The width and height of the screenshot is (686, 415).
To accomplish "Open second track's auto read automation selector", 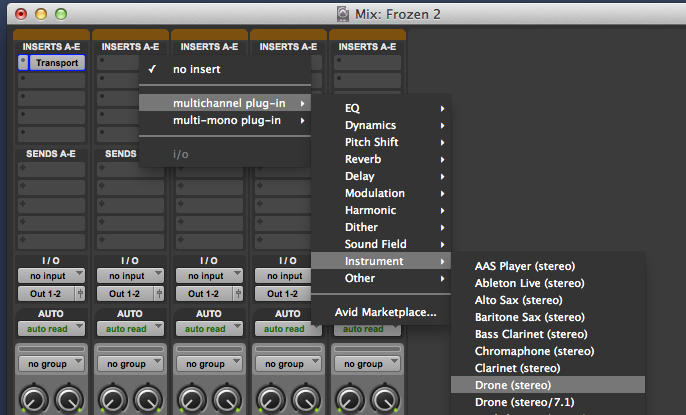I will 130,329.
